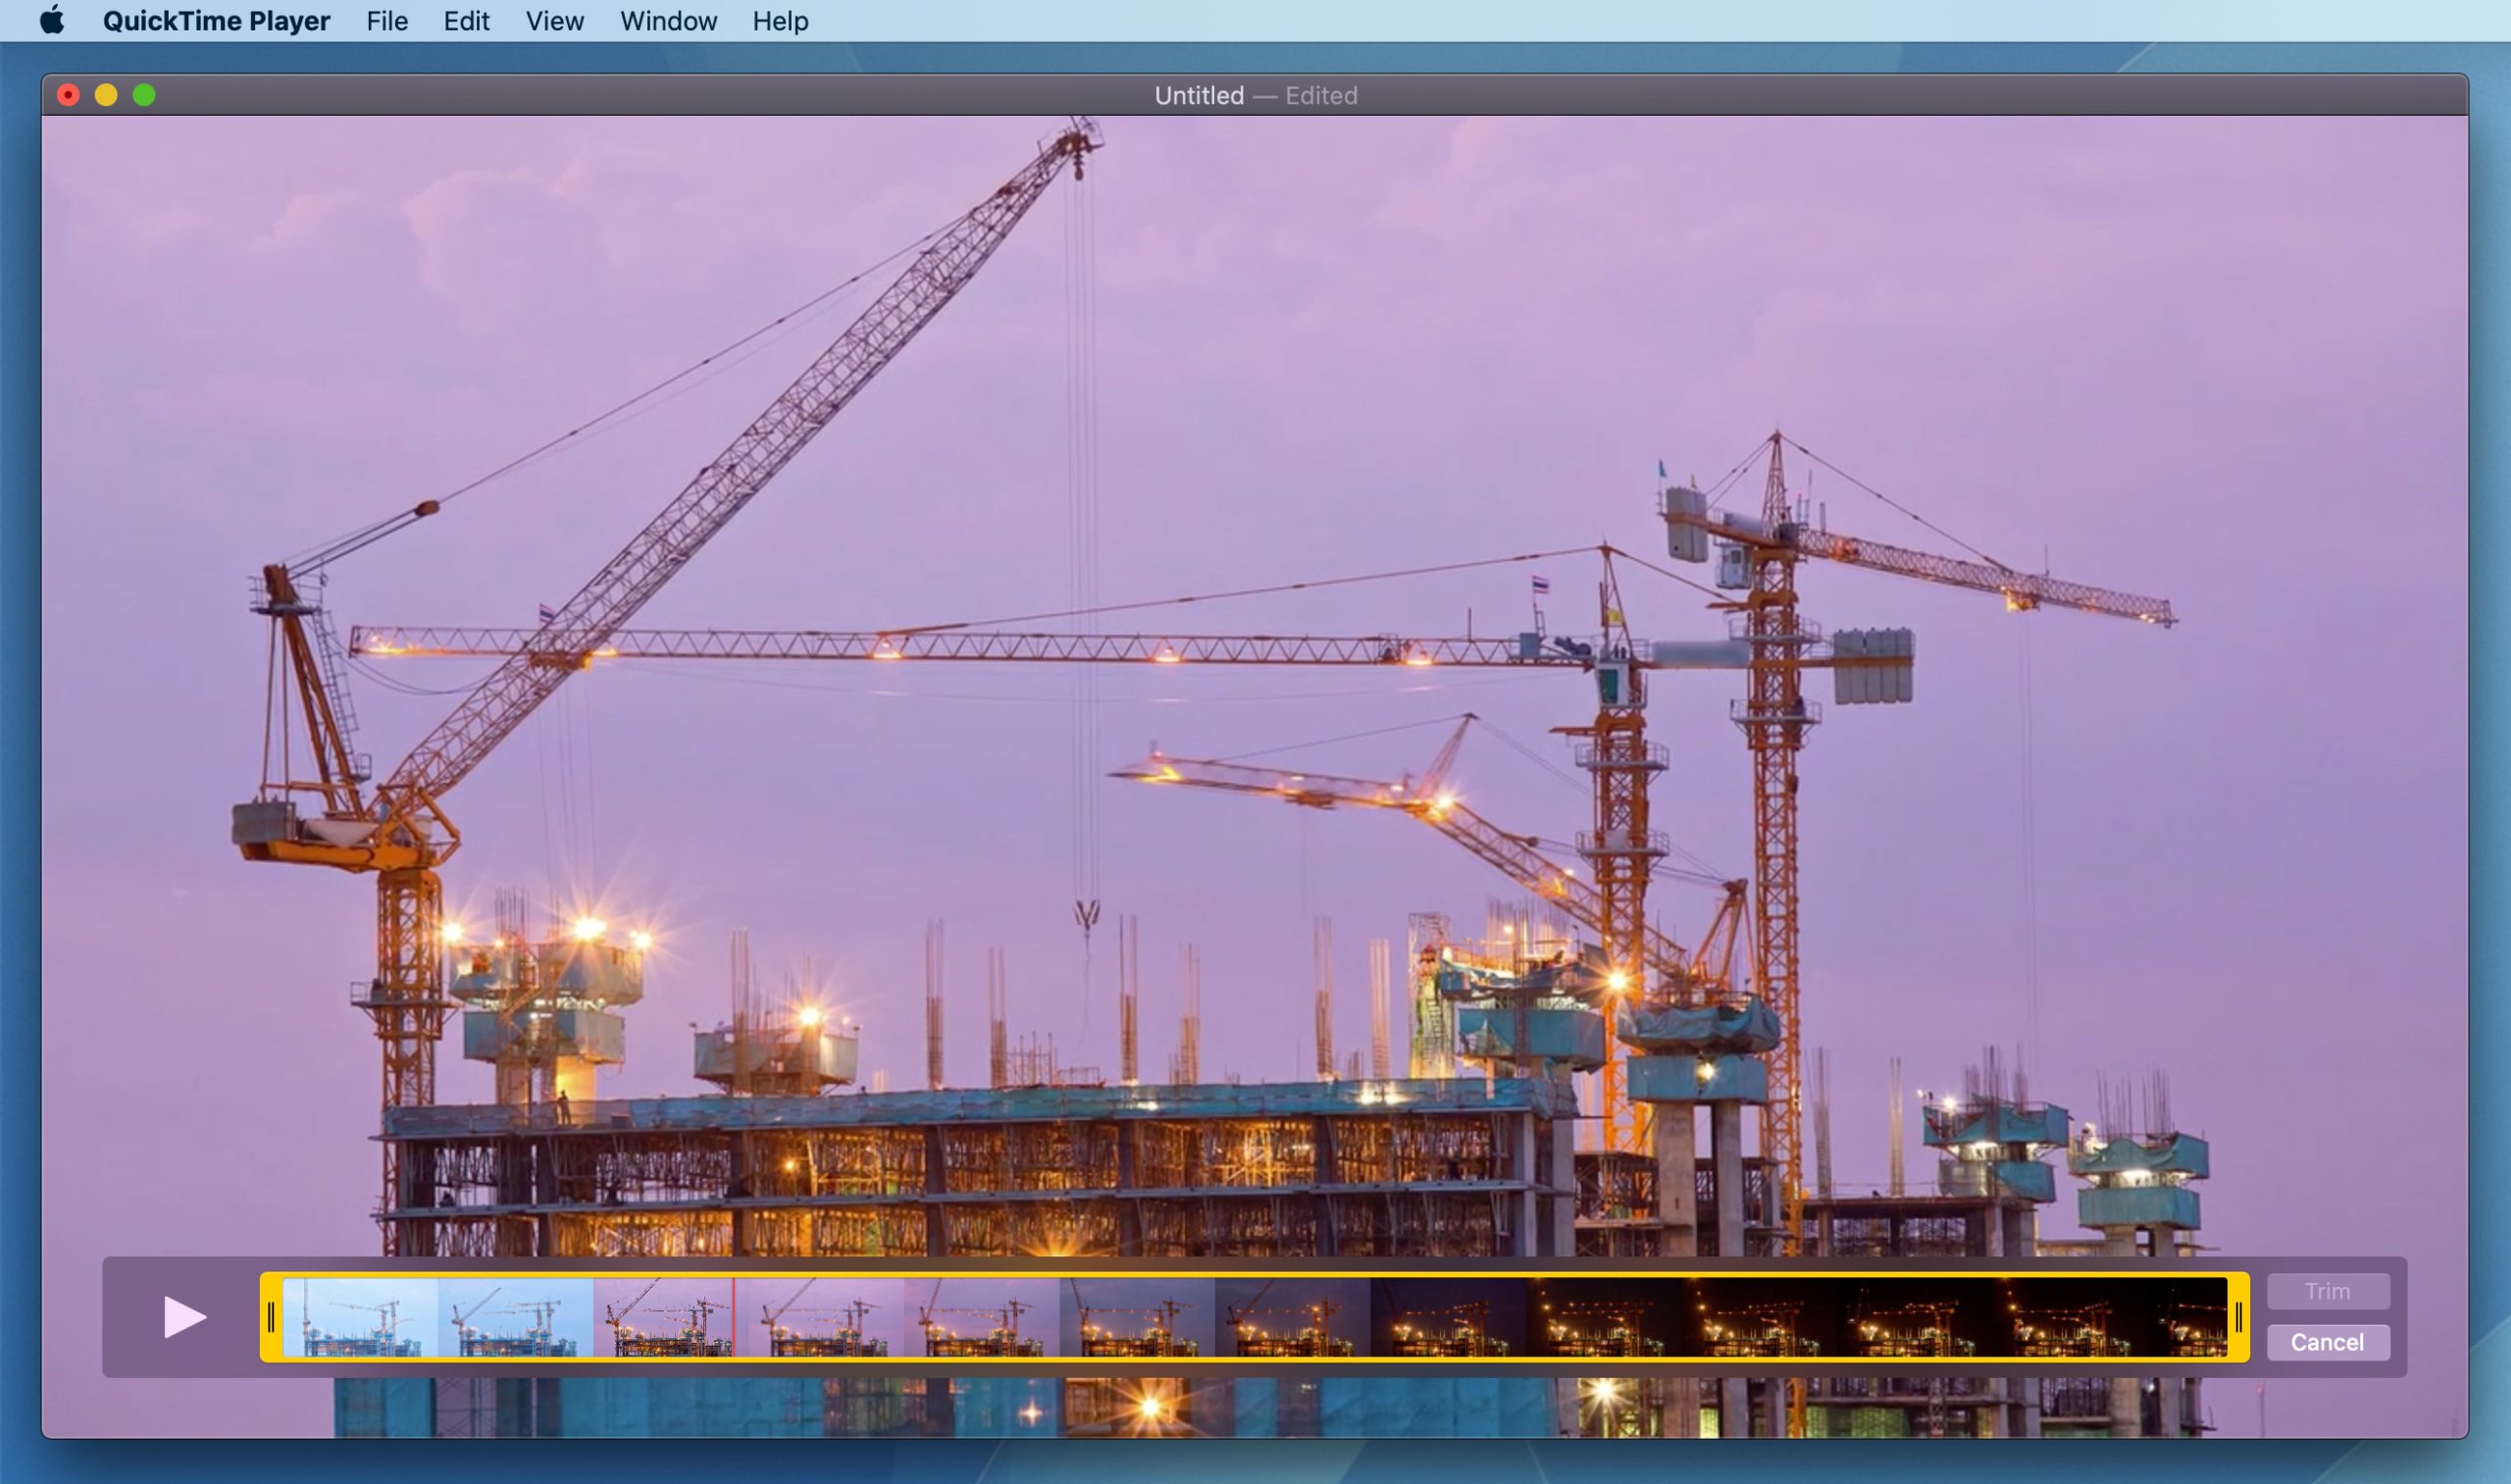Image resolution: width=2511 pixels, height=1484 pixels.
Task: Close the Untitled window
Action: tap(68, 95)
